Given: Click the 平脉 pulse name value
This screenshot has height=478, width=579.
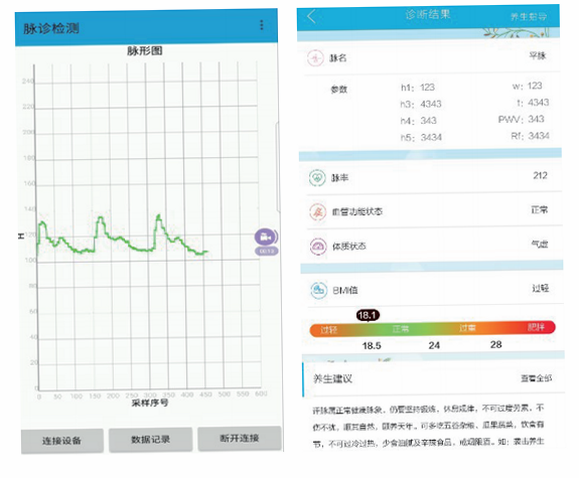Looking at the screenshot, I should pos(537,56).
